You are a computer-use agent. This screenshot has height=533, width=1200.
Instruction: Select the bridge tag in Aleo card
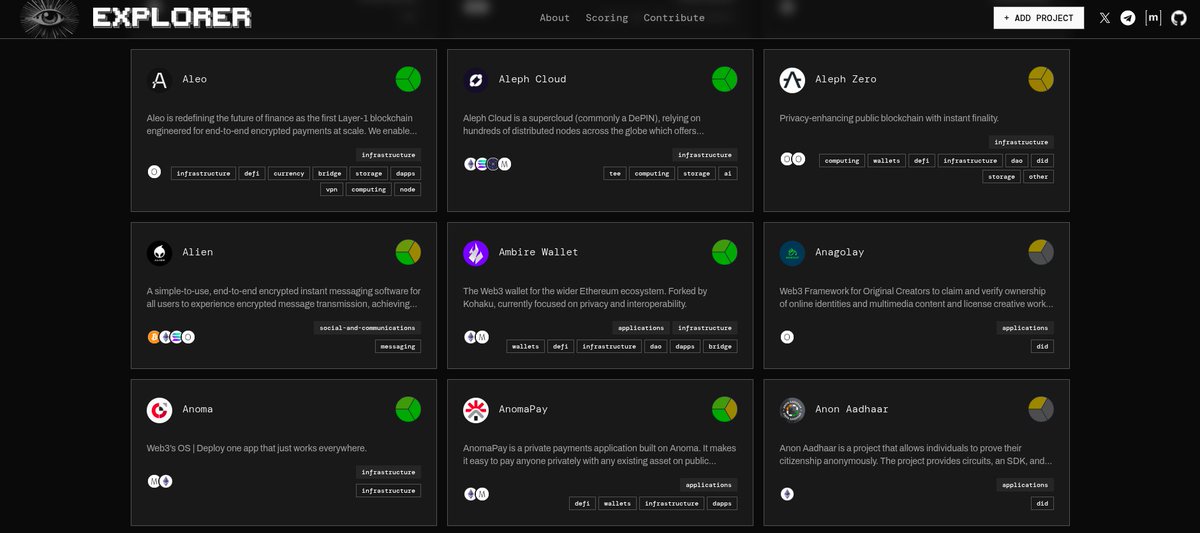click(x=329, y=173)
